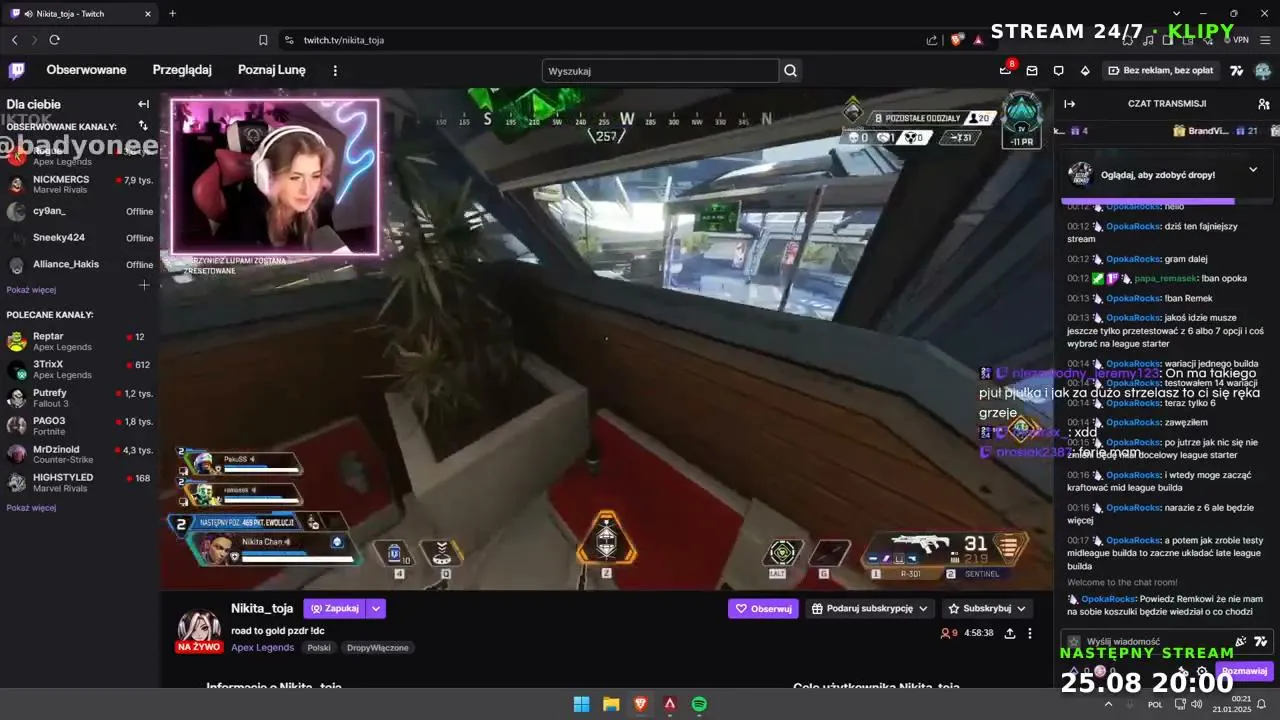The width and height of the screenshot is (1280, 720).
Task: Sort followed channels with arrows icon
Action: click(x=143, y=126)
